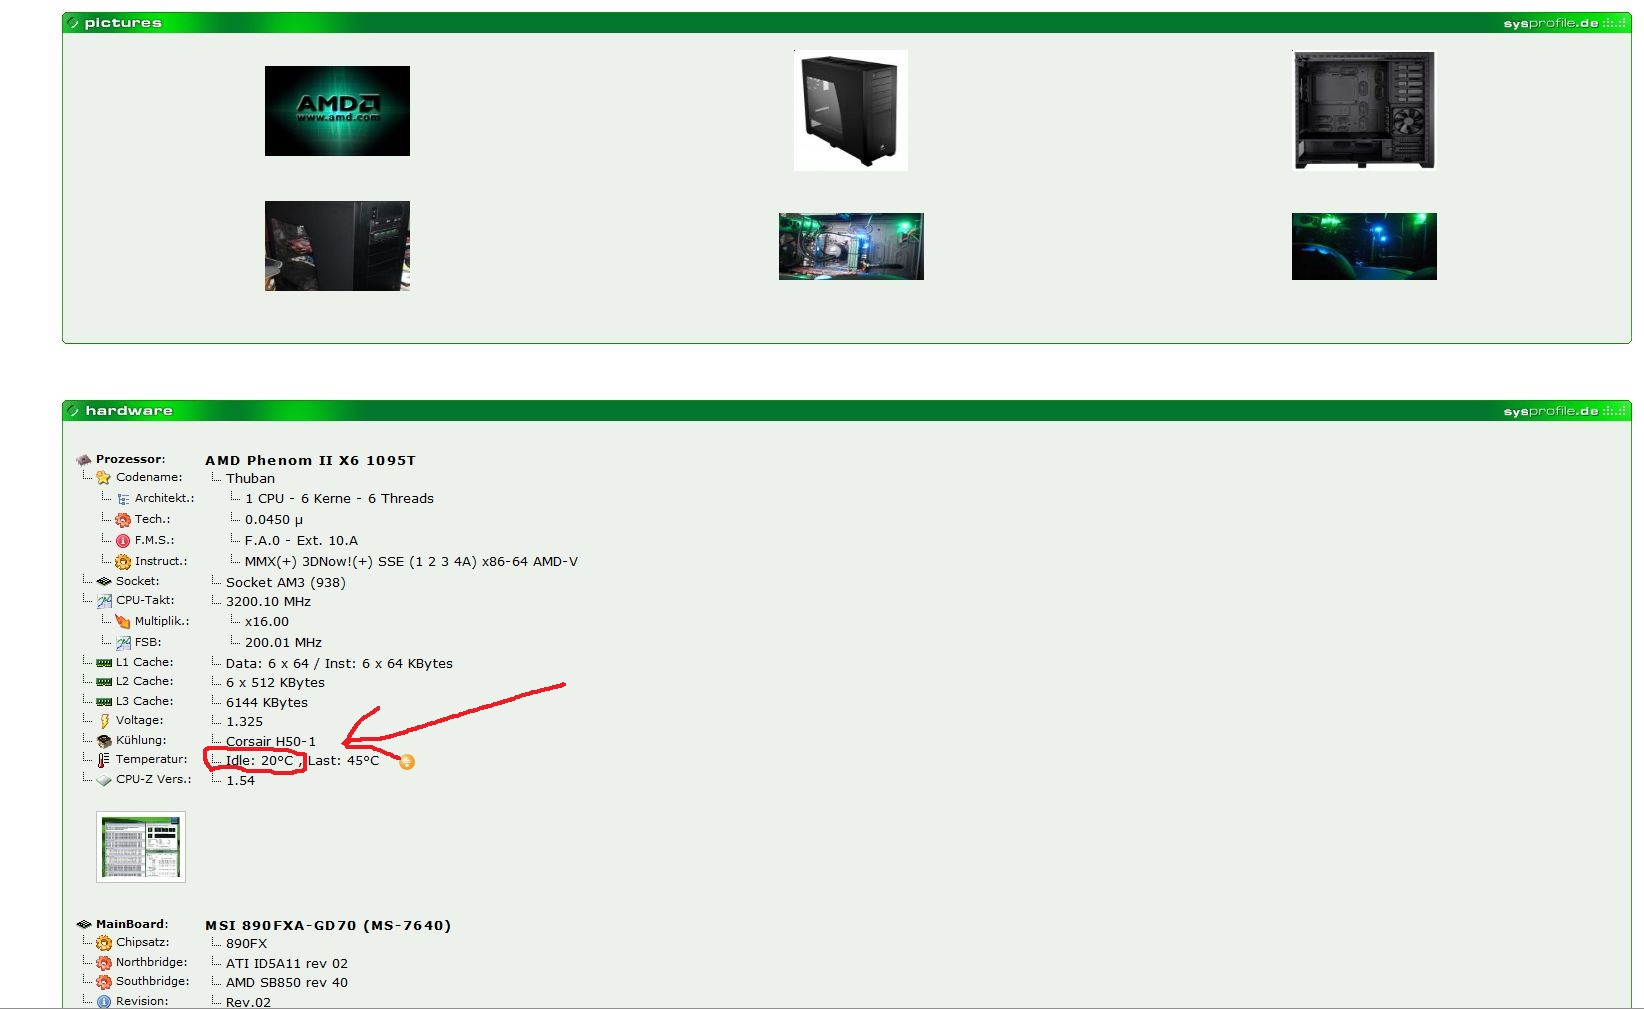Click the Multiplik. icon
Image resolution: width=1644 pixels, height=1010 pixels.
pyautogui.click(x=123, y=622)
